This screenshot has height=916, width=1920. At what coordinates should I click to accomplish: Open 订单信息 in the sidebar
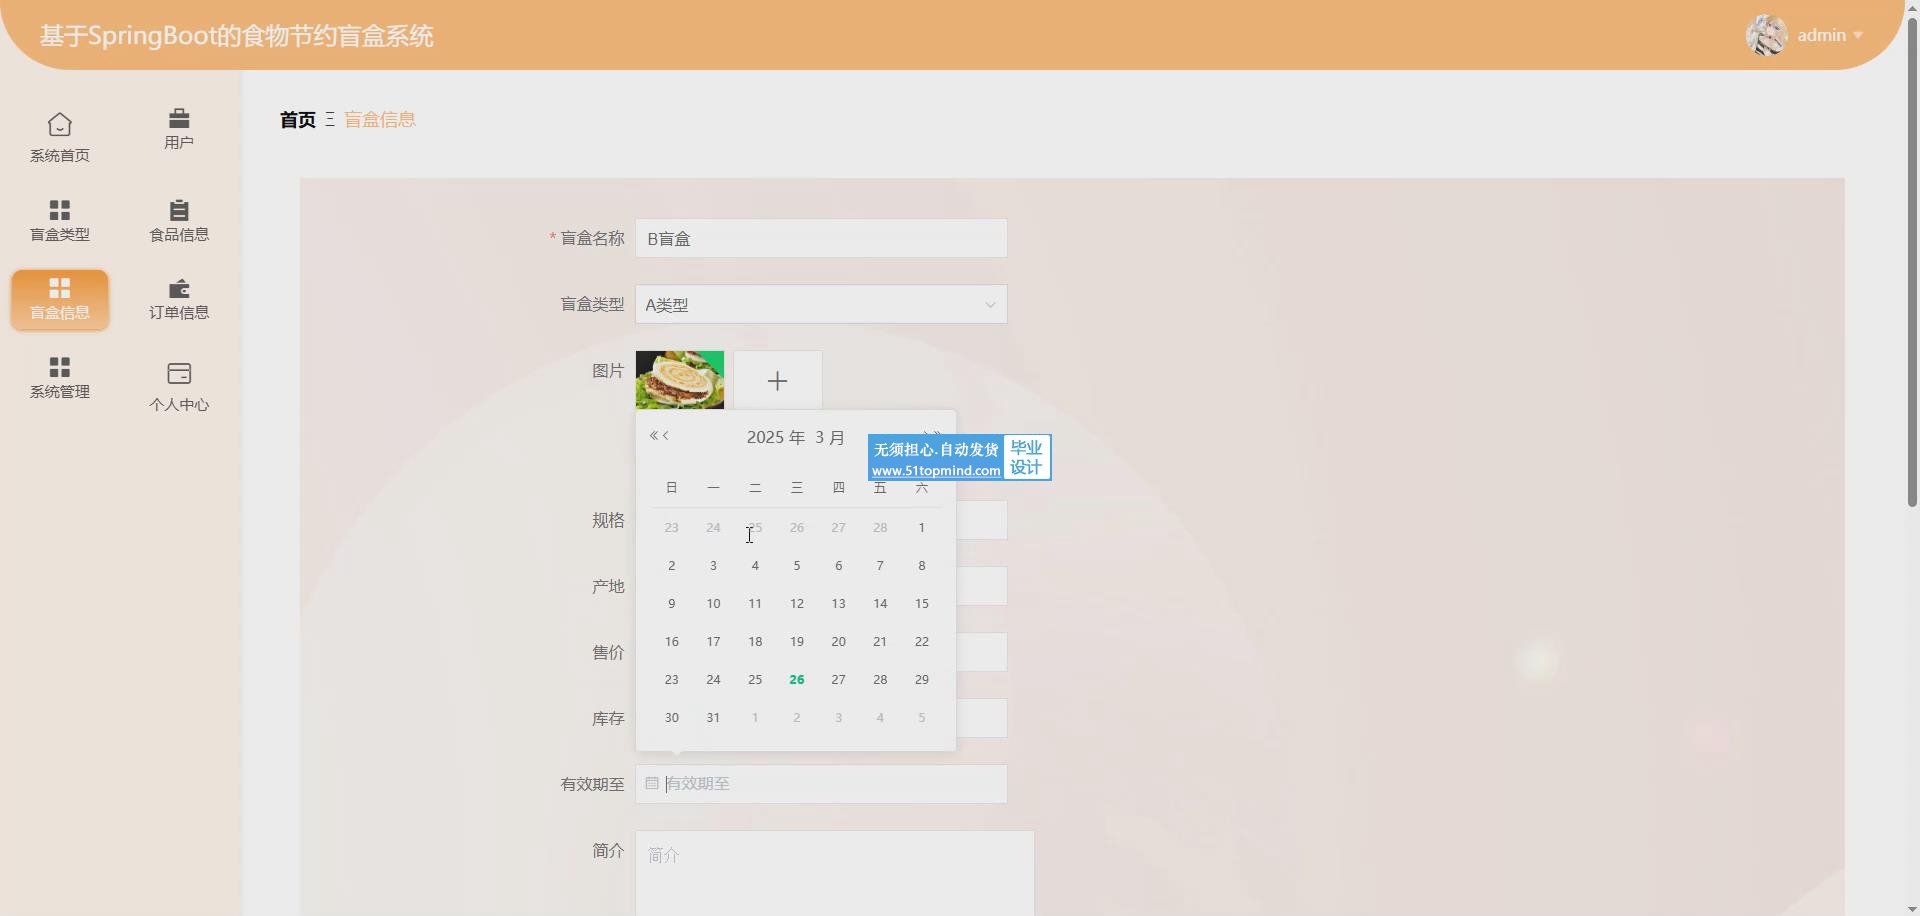tap(179, 299)
